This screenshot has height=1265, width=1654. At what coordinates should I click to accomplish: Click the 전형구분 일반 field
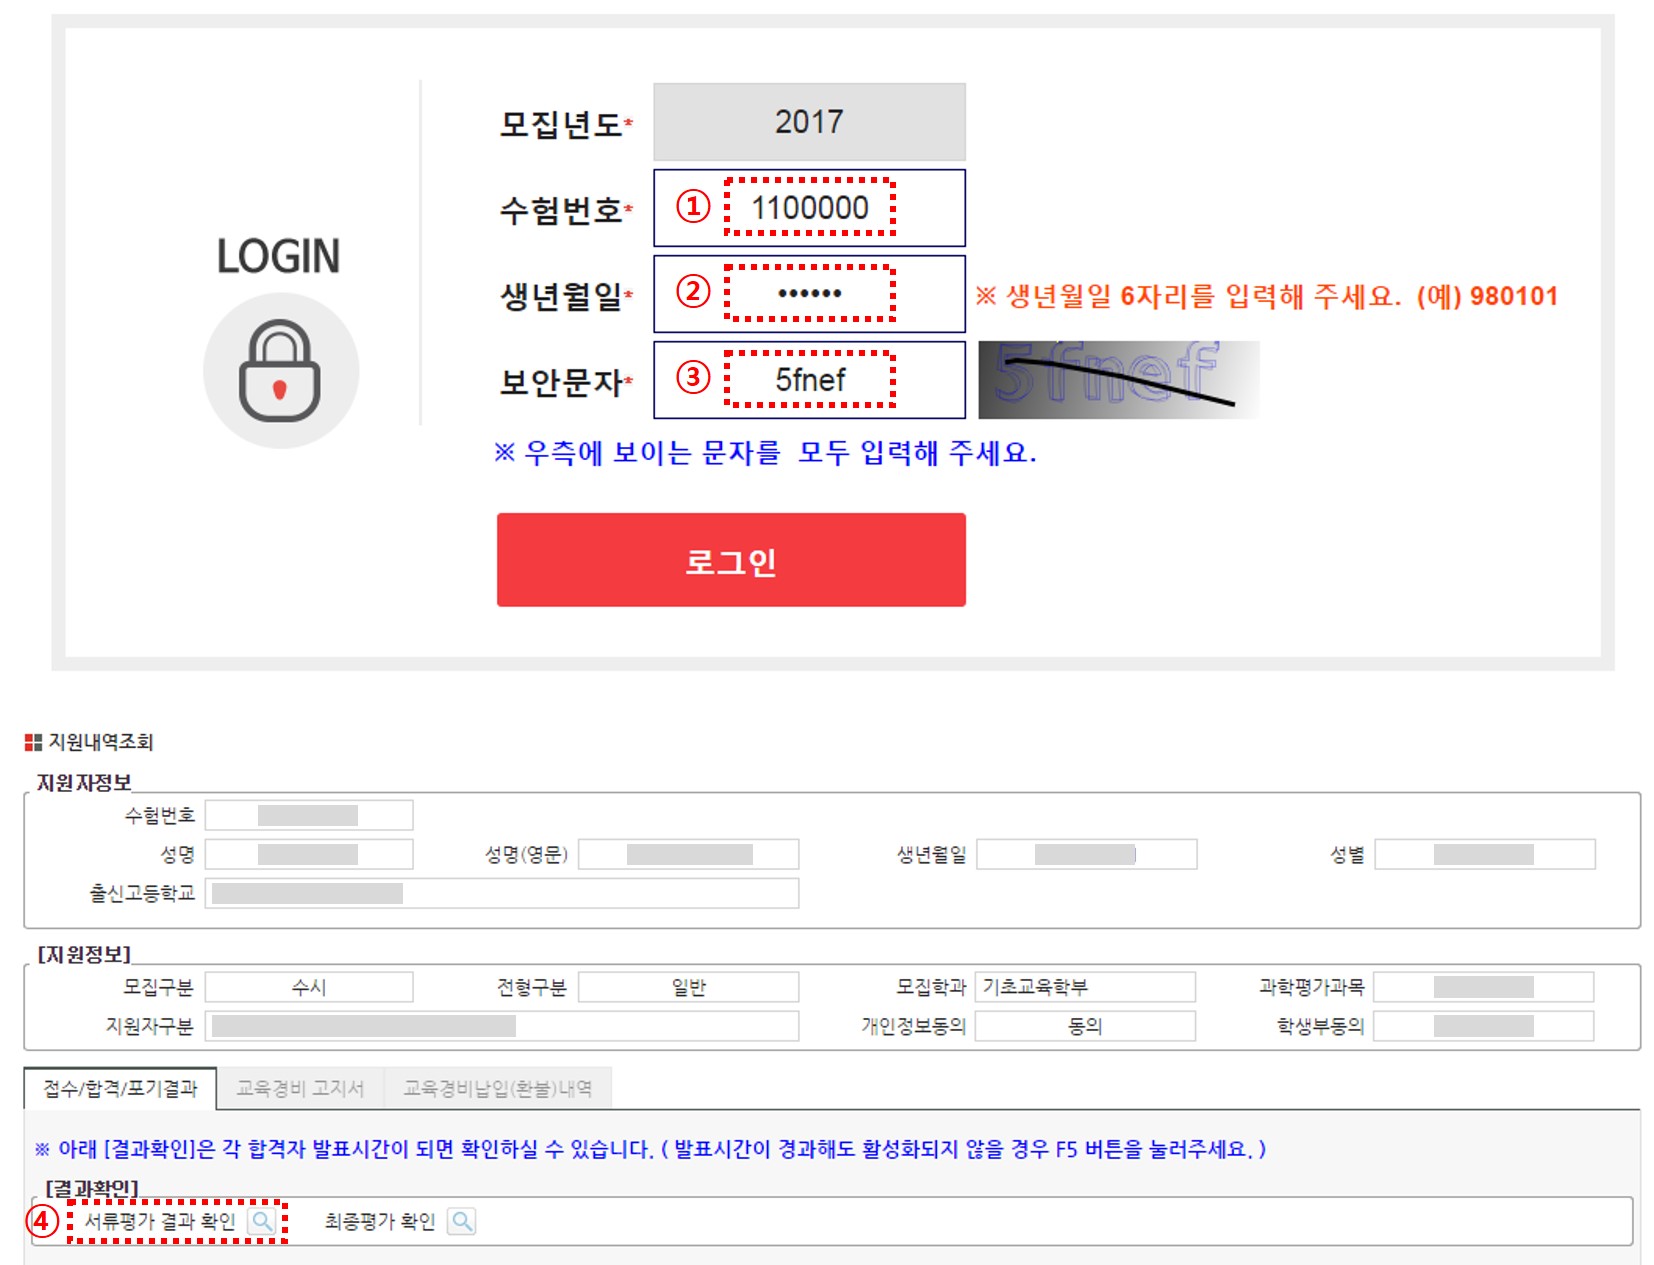coord(688,987)
